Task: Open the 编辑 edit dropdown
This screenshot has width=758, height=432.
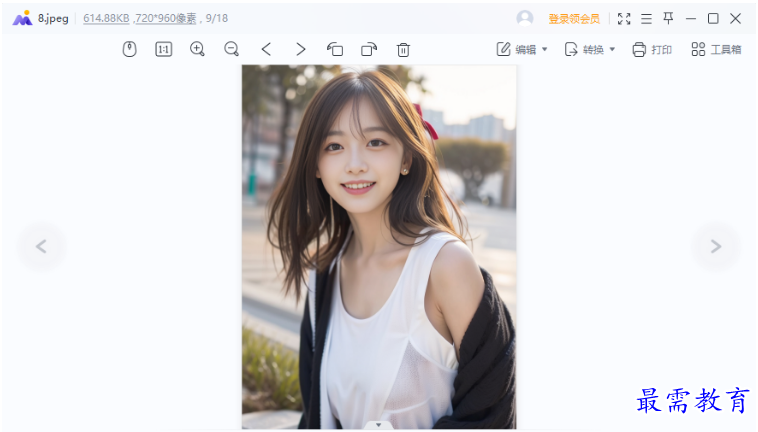Action: 522,49
